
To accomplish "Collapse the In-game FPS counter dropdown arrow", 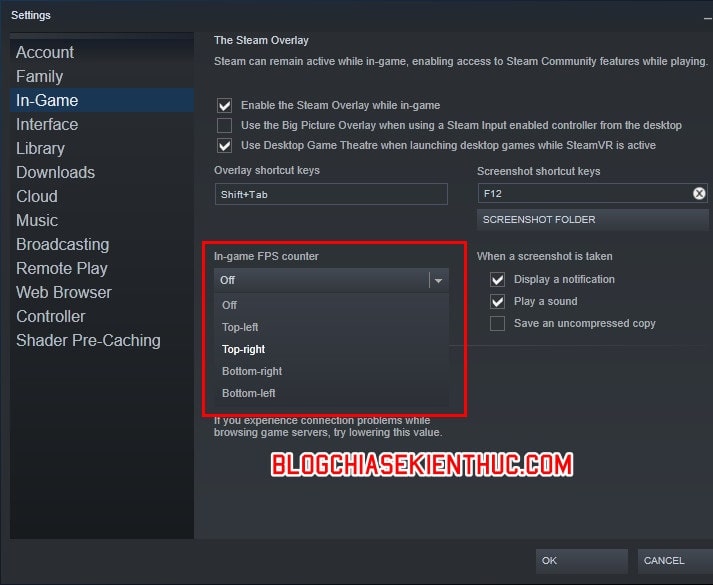I will point(438,280).
